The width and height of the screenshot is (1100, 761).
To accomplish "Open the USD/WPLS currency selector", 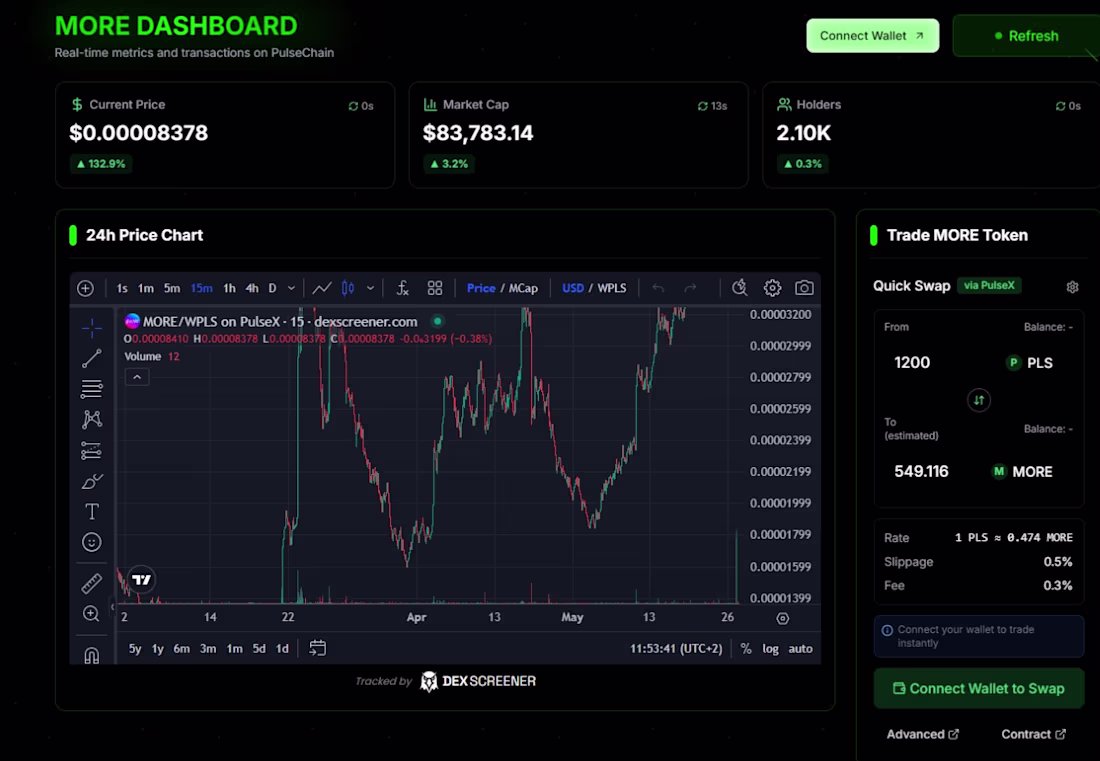I will pos(594,288).
